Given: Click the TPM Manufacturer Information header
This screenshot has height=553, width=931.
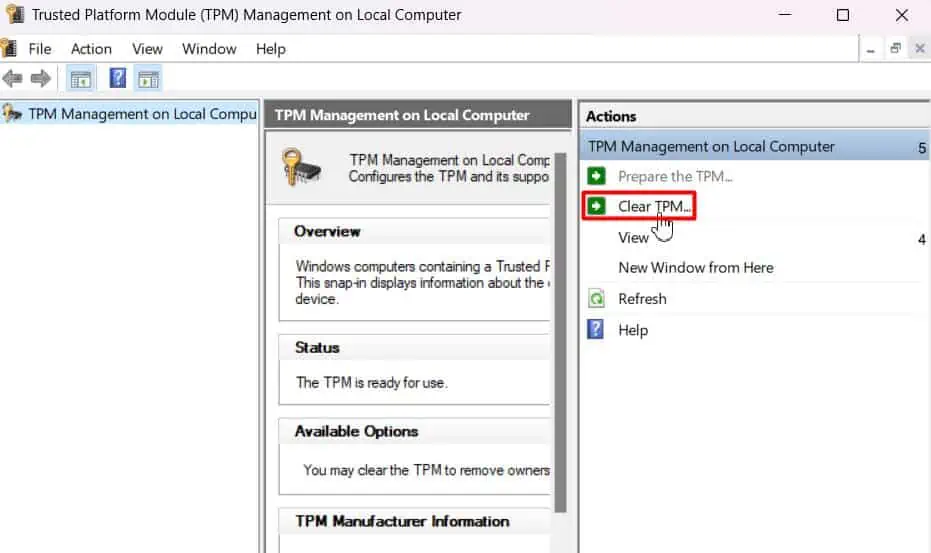Looking at the screenshot, I should tap(403, 521).
